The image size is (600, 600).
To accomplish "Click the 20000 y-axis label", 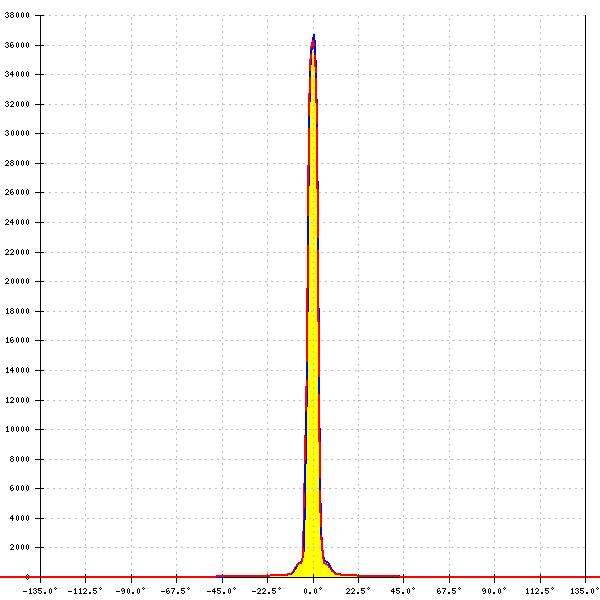I will (17, 281).
